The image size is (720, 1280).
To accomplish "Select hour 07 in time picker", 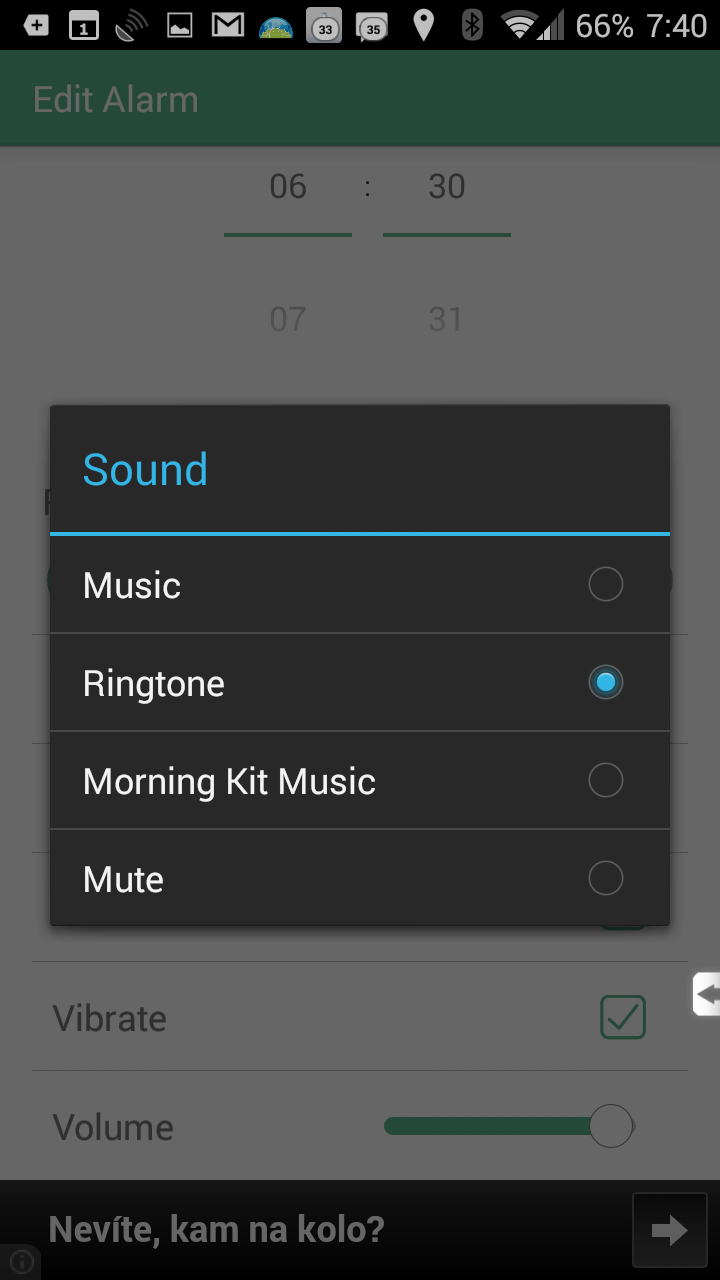I will tap(288, 319).
